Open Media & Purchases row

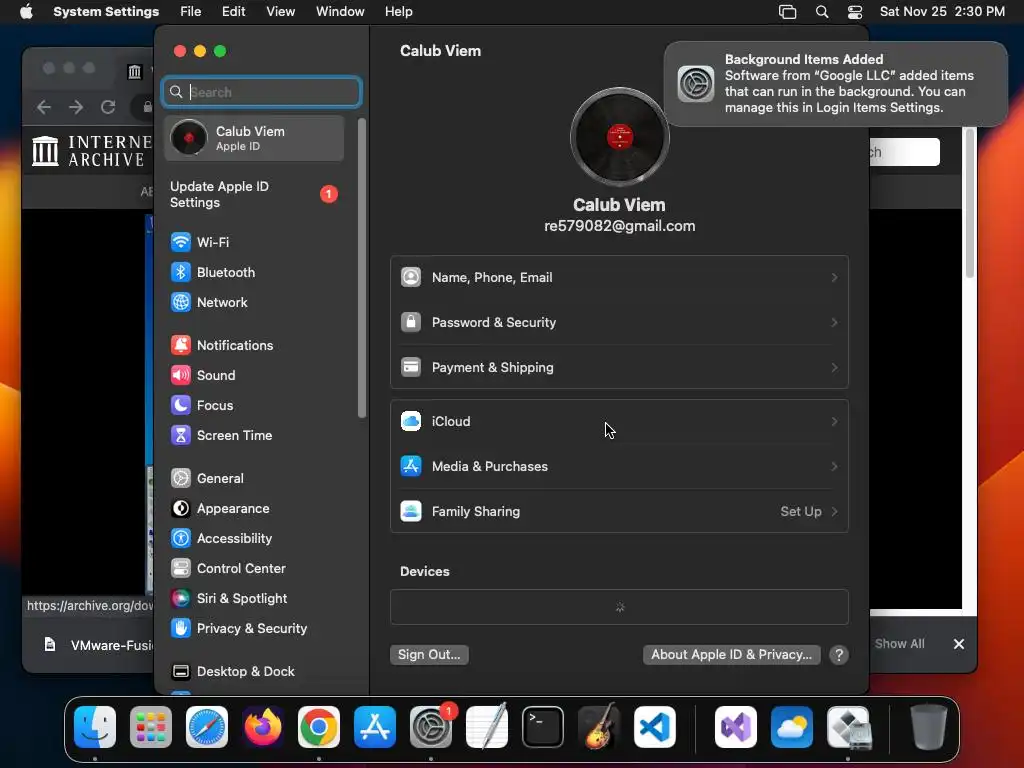click(619, 466)
